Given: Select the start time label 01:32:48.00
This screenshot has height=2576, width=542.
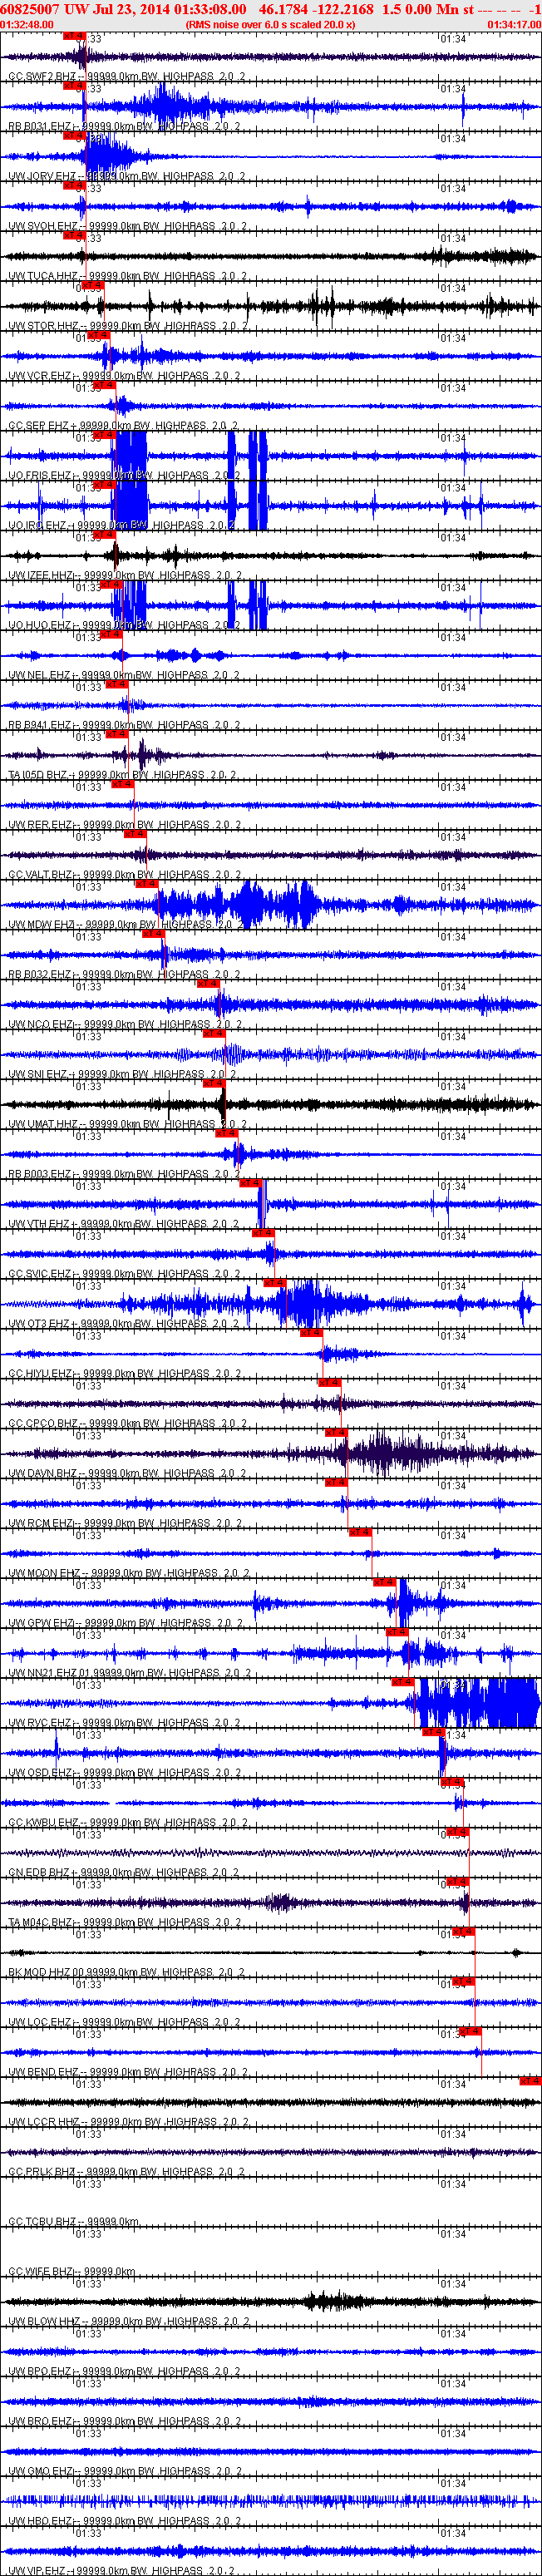Looking at the screenshot, I should pos(27,24).
